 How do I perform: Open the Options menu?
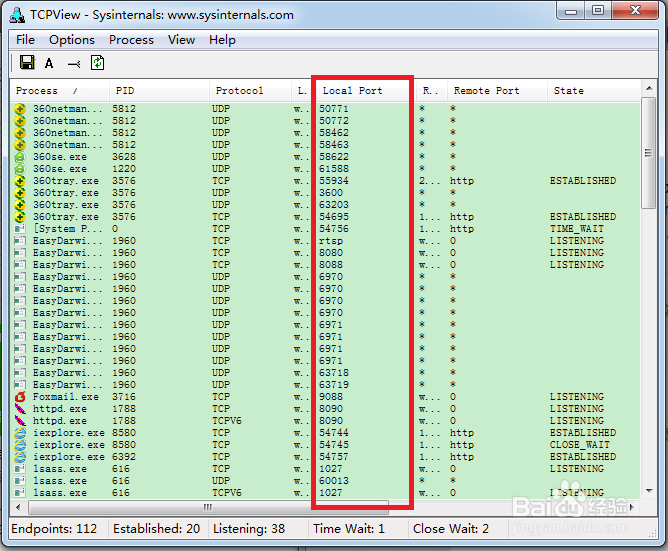point(72,40)
